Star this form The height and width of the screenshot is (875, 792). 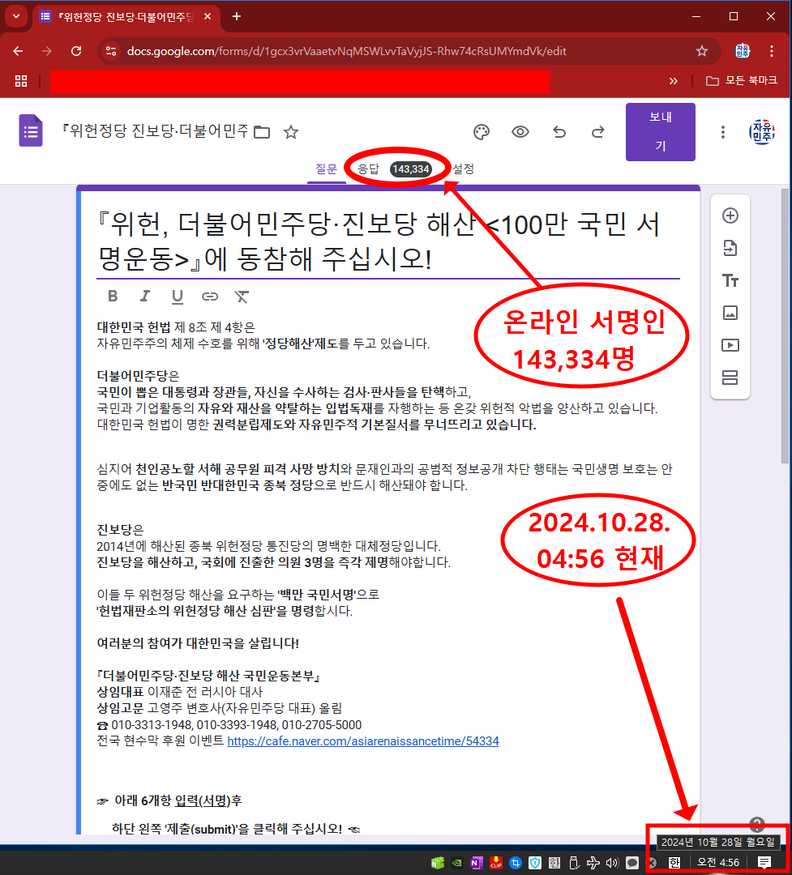click(x=291, y=132)
